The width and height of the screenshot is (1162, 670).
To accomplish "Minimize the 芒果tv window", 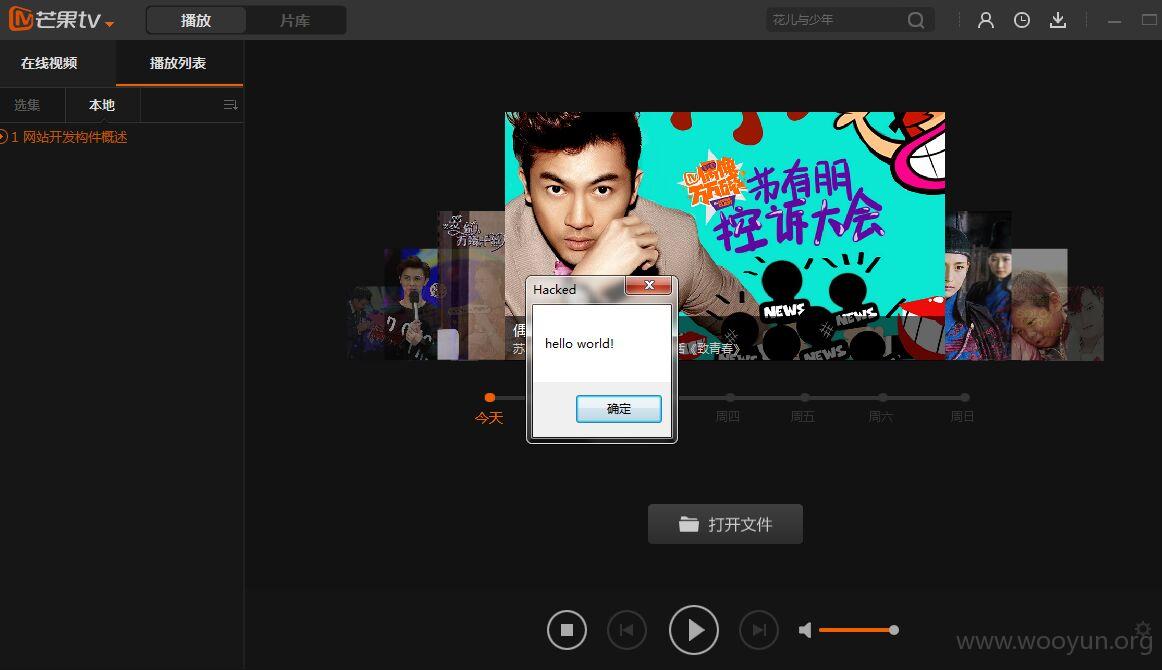I will (1115, 21).
